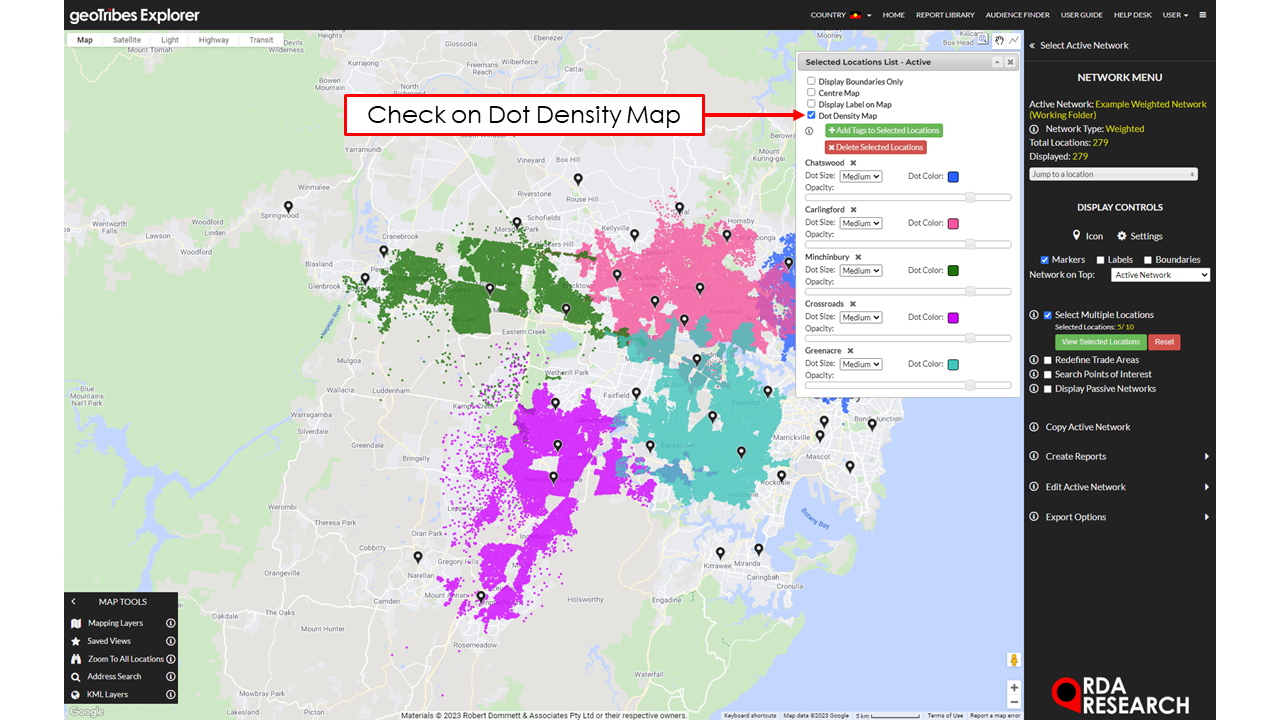Toggle the Boundaries checkbox
Image resolution: width=1280 pixels, height=720 pixels.
coord(1148,260)
